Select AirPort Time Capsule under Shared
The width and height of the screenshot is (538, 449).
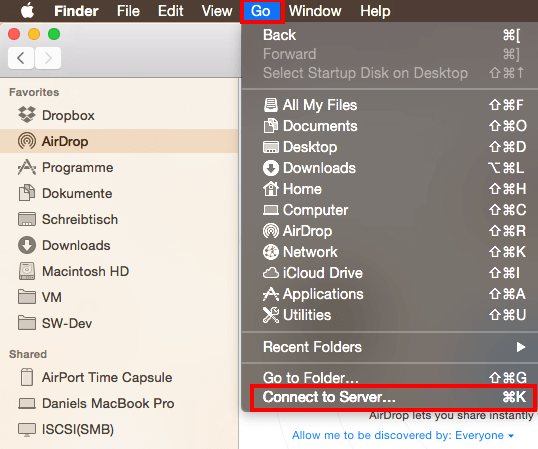[x=107, y=377]
